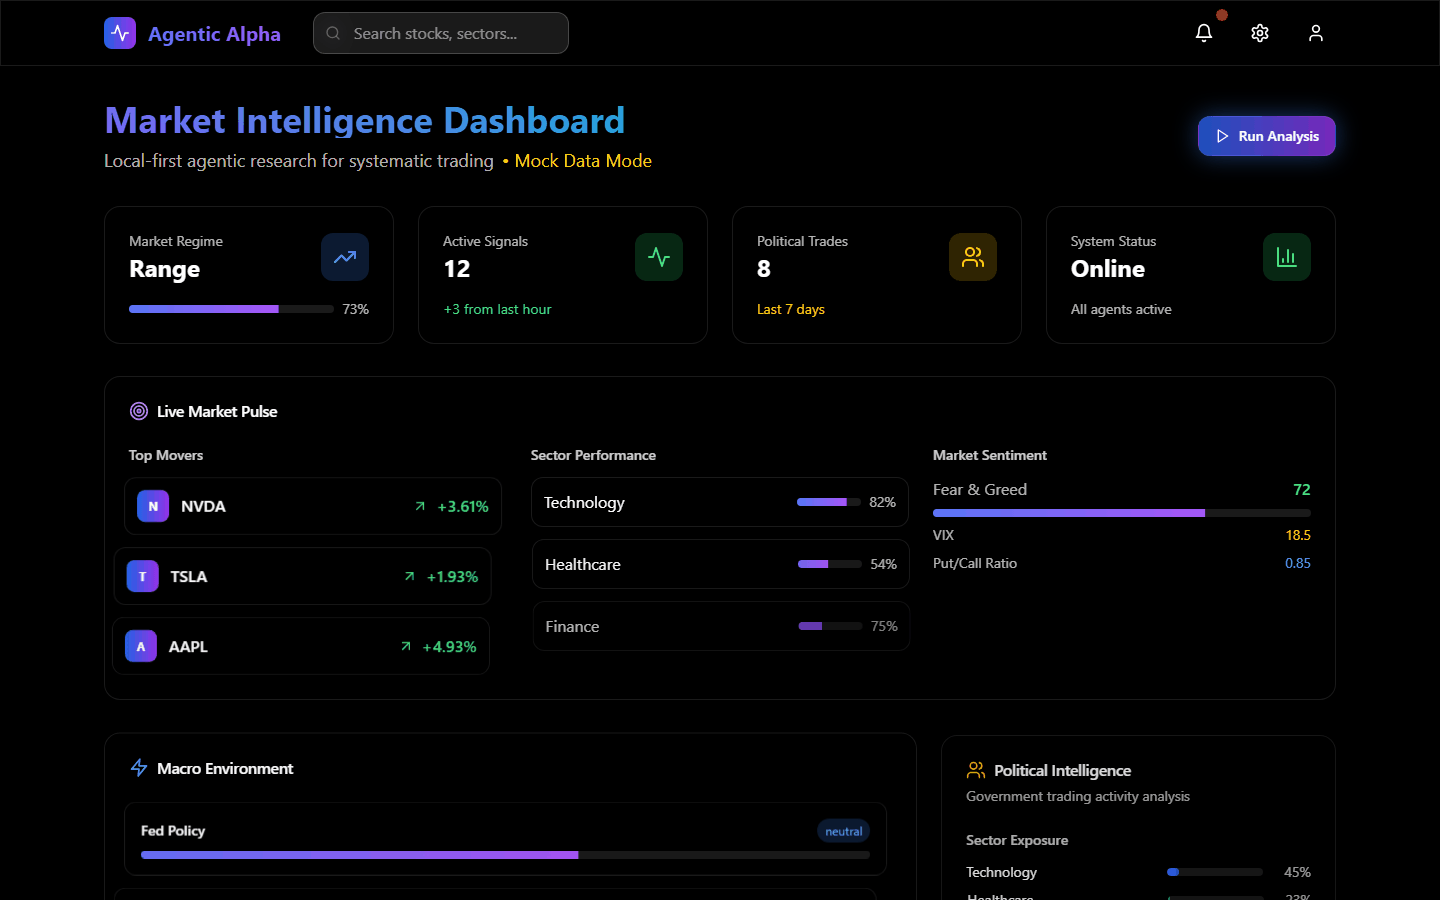This screenshot has width=1440, height=900.
Task: Click the "+3 from last hour" text
Action: pos(497,309)
